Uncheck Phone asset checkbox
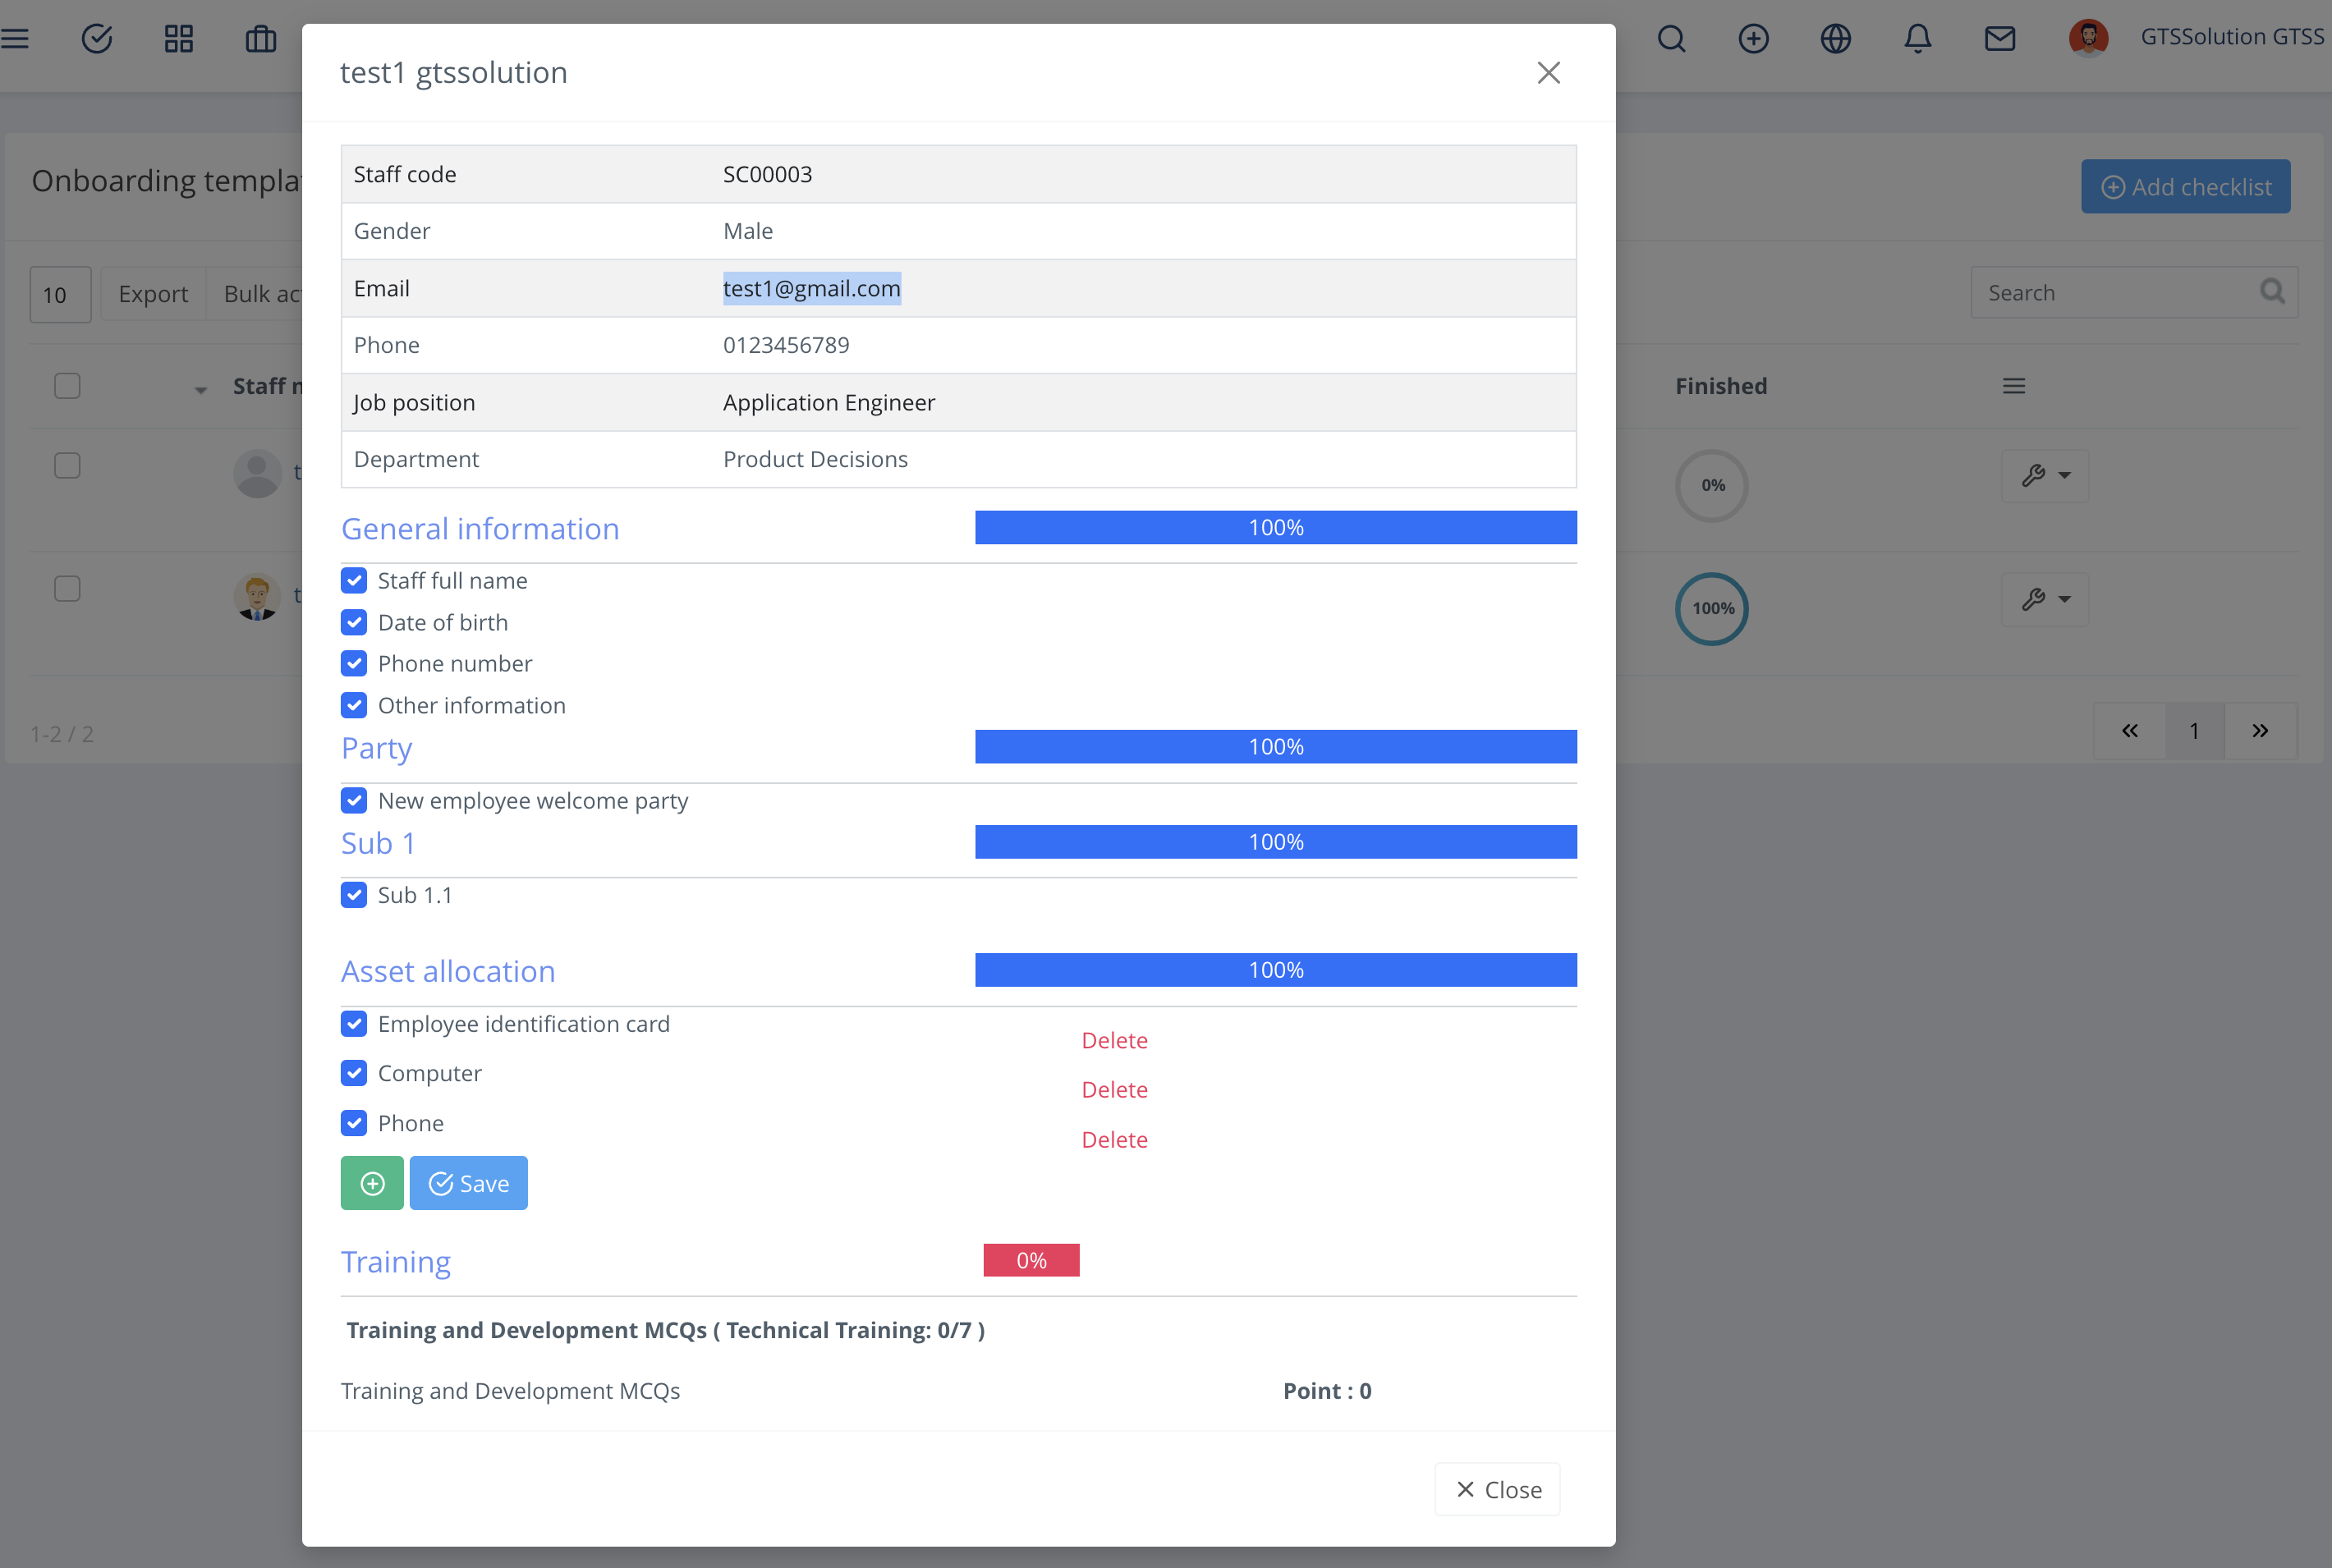This screenshot has width=2332, height=1568. tap(354, 1123)
